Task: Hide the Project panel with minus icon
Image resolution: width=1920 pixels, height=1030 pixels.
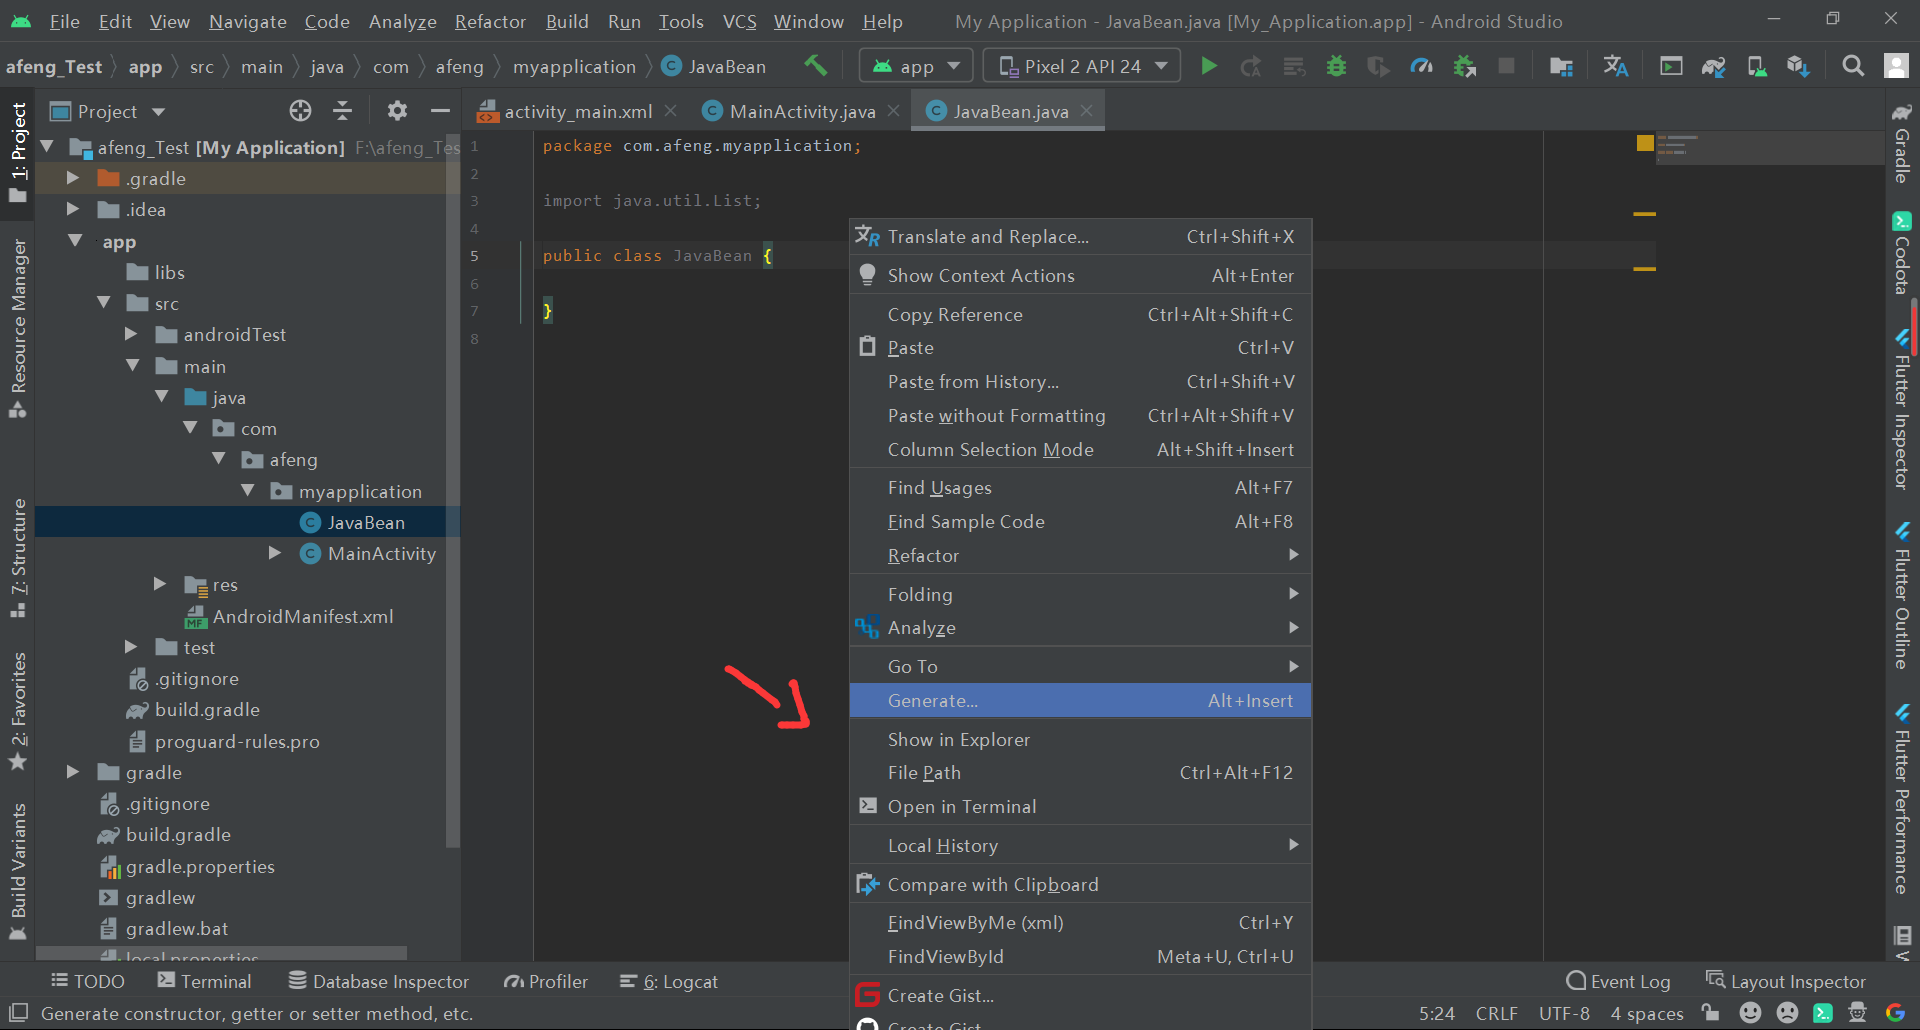Action: [440, 111]
